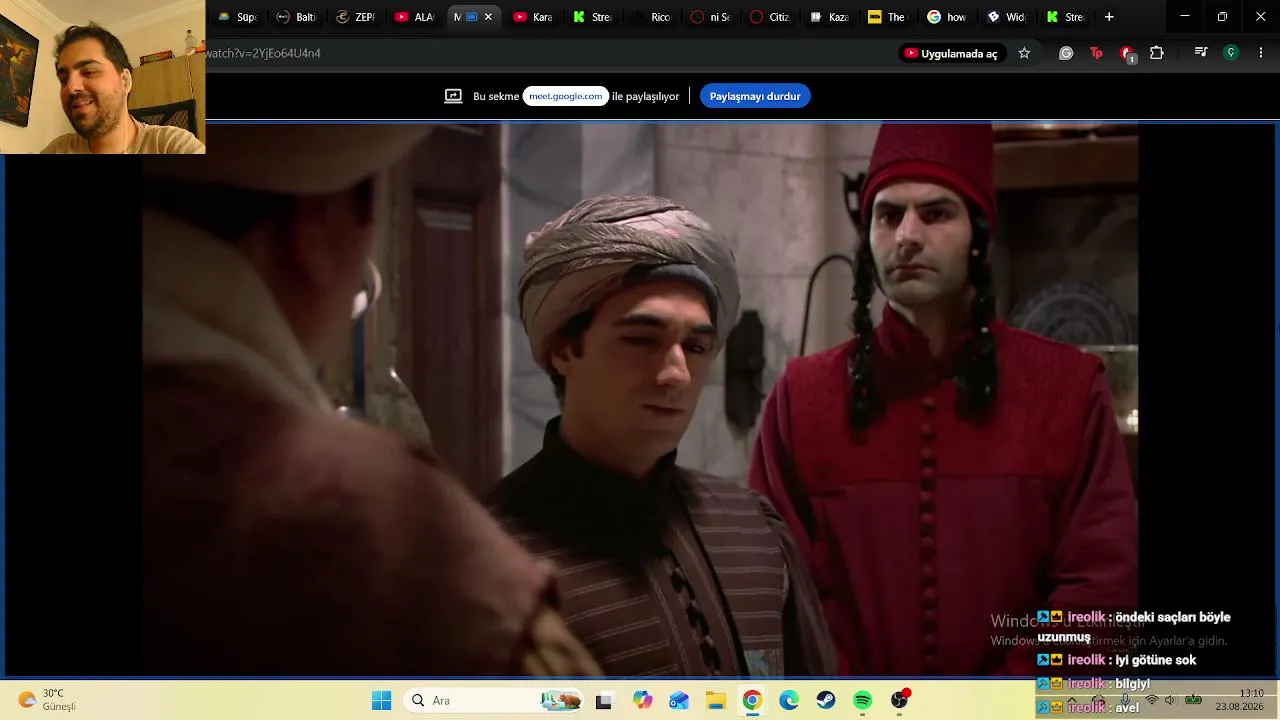Switch to the Balti browser tab
Image resolution: width=1280 pixels, height=720 pixels.
coord(296,17)
